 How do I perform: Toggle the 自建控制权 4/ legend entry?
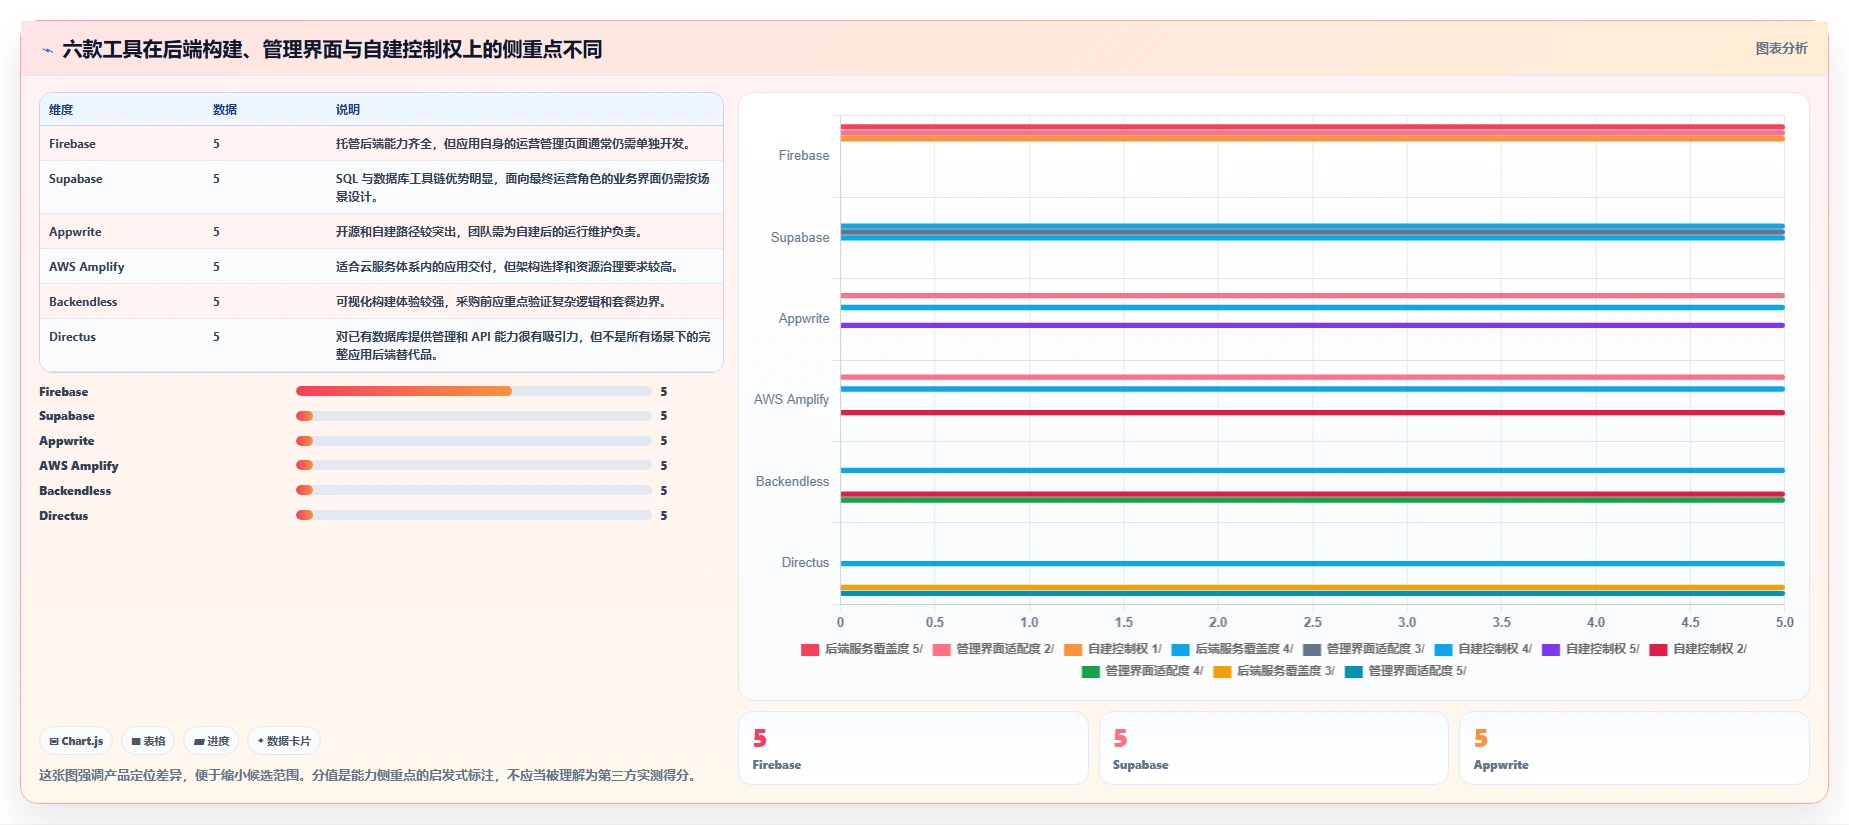click(x=1483, y=649)
